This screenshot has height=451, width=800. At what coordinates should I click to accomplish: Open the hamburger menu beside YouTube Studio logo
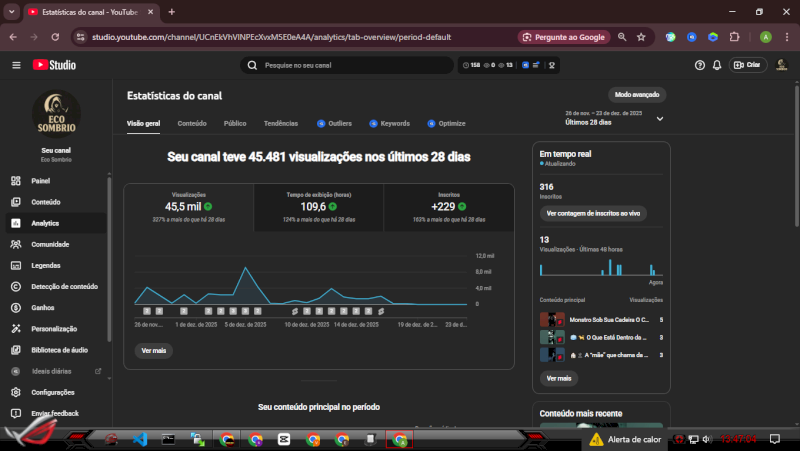tap(16, 65)
